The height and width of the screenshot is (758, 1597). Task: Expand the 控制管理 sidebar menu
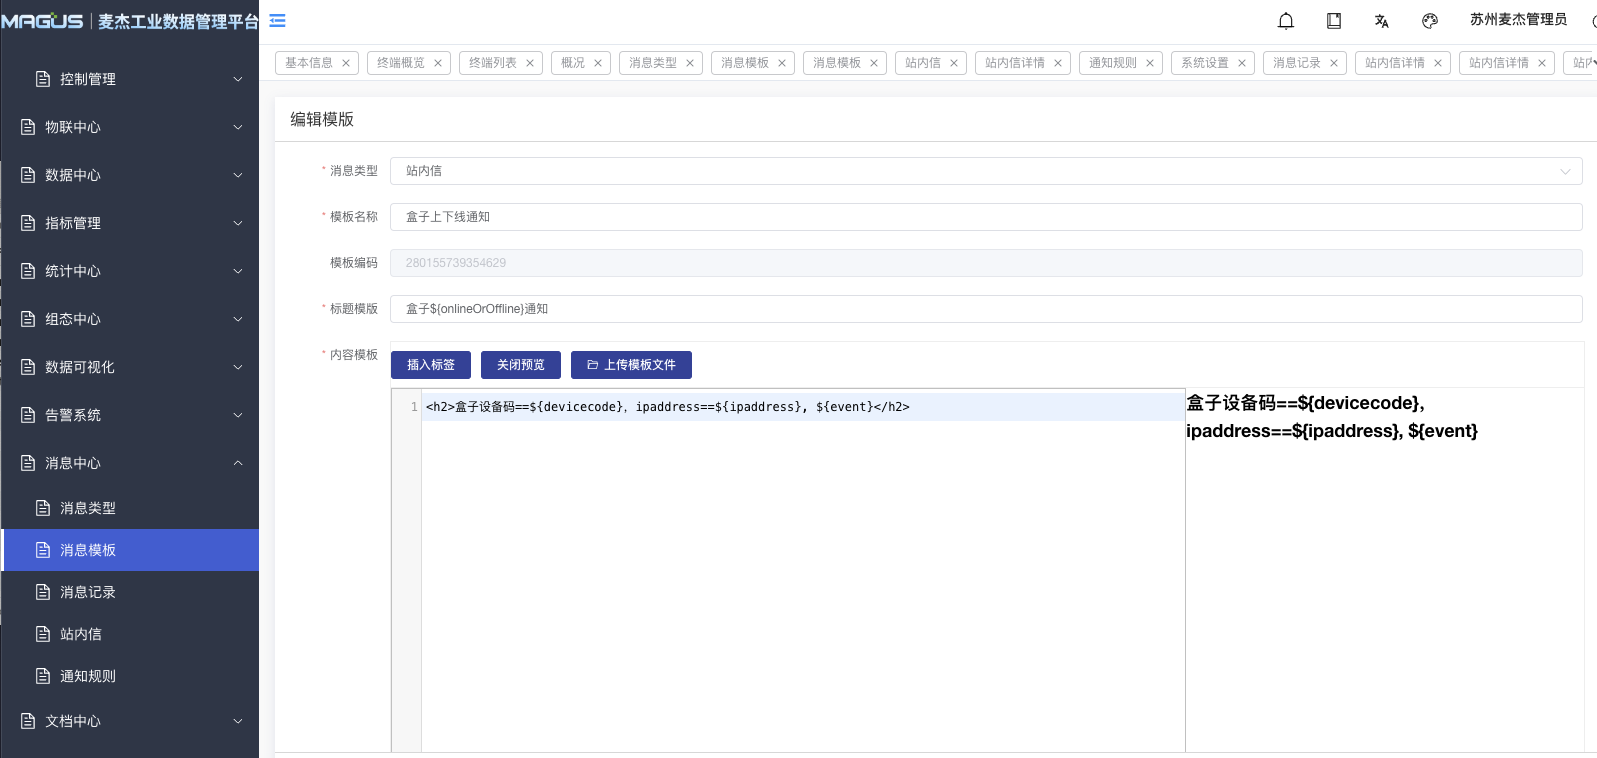coord(130,79)
